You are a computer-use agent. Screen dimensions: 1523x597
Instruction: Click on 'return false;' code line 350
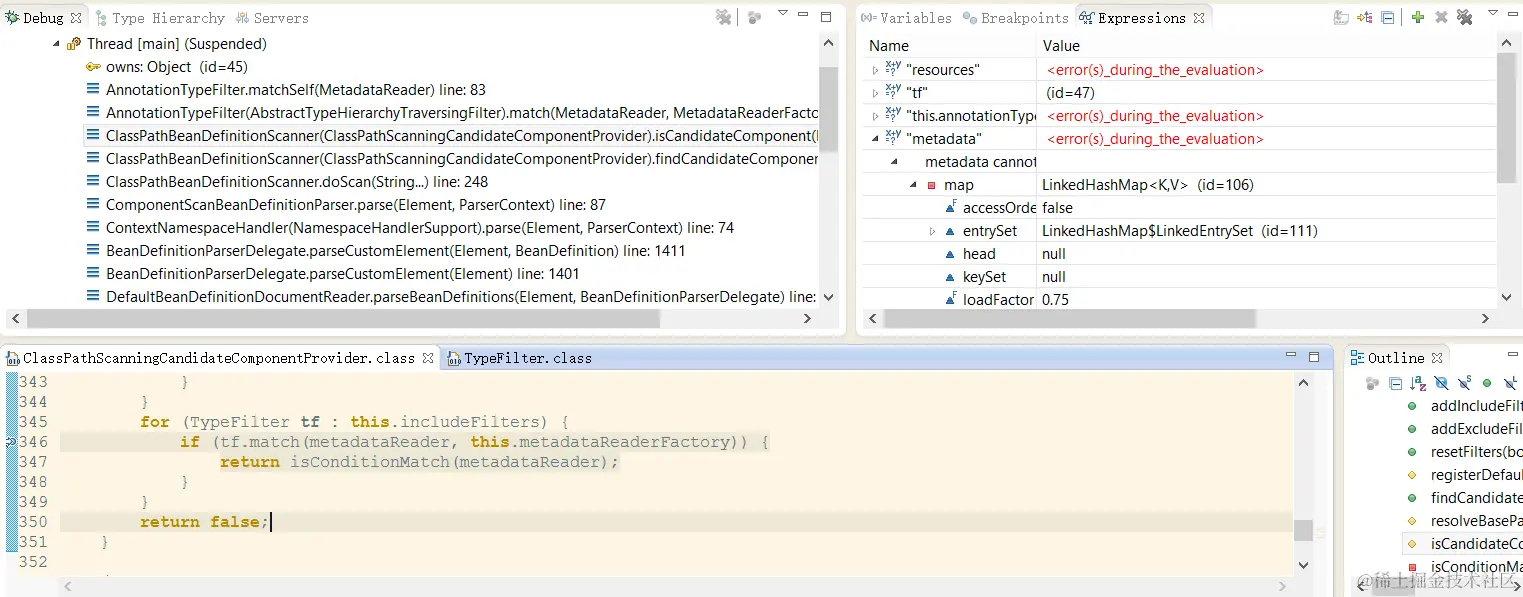coord(204,522)
